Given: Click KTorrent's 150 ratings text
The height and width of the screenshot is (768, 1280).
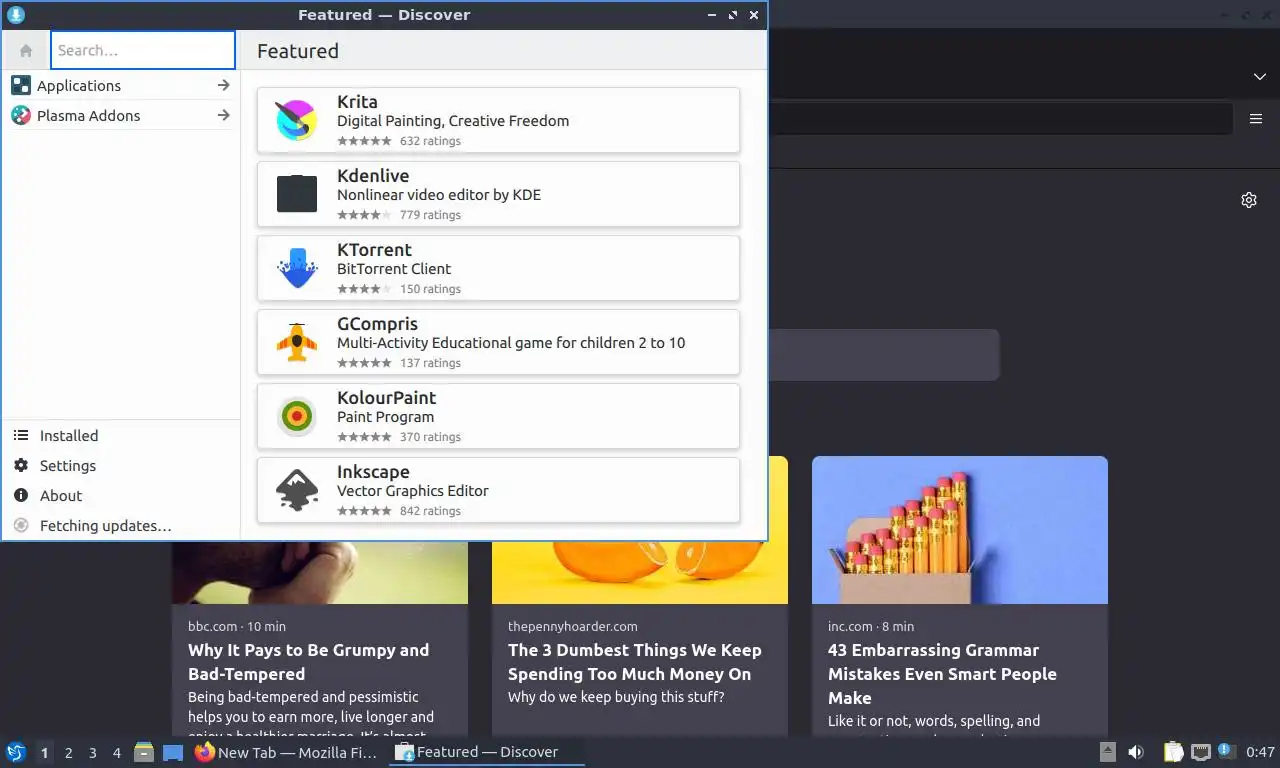Looking at the screenshot, I should [430, 289].
